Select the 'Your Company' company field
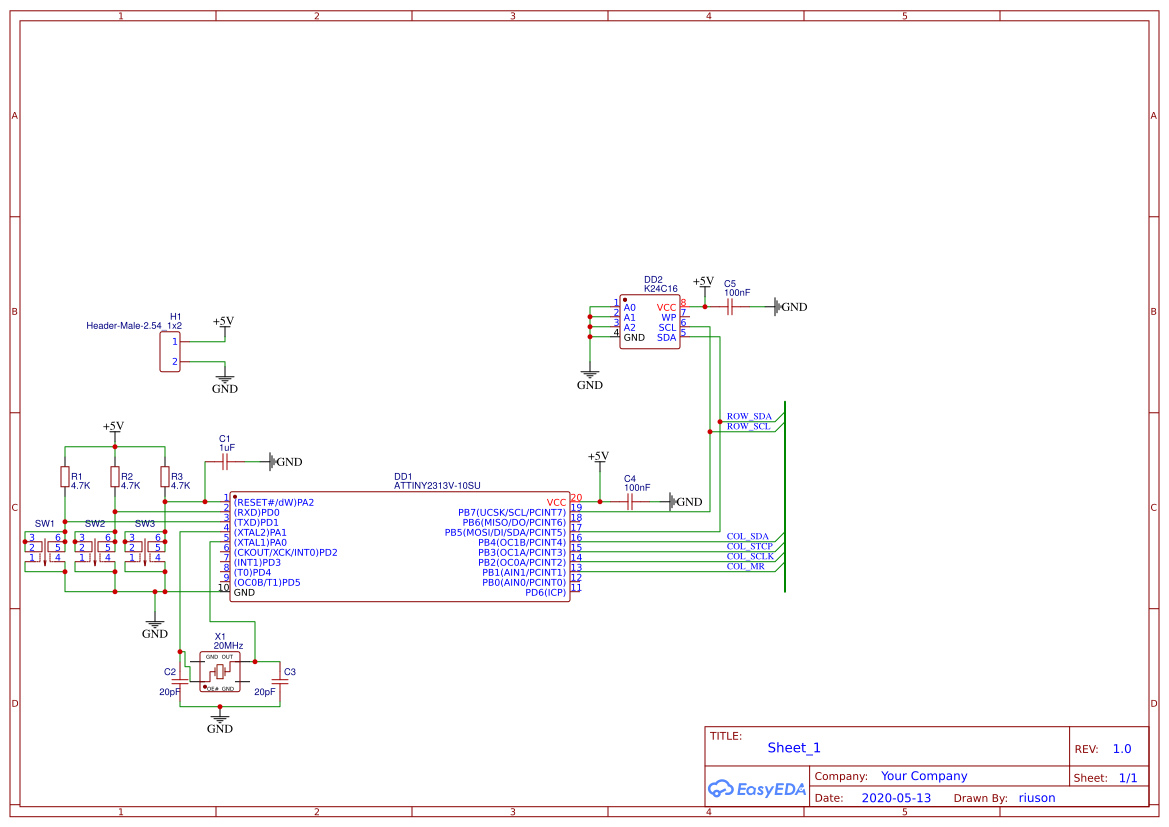This screenshot has height=827, width=1169. 923,776
